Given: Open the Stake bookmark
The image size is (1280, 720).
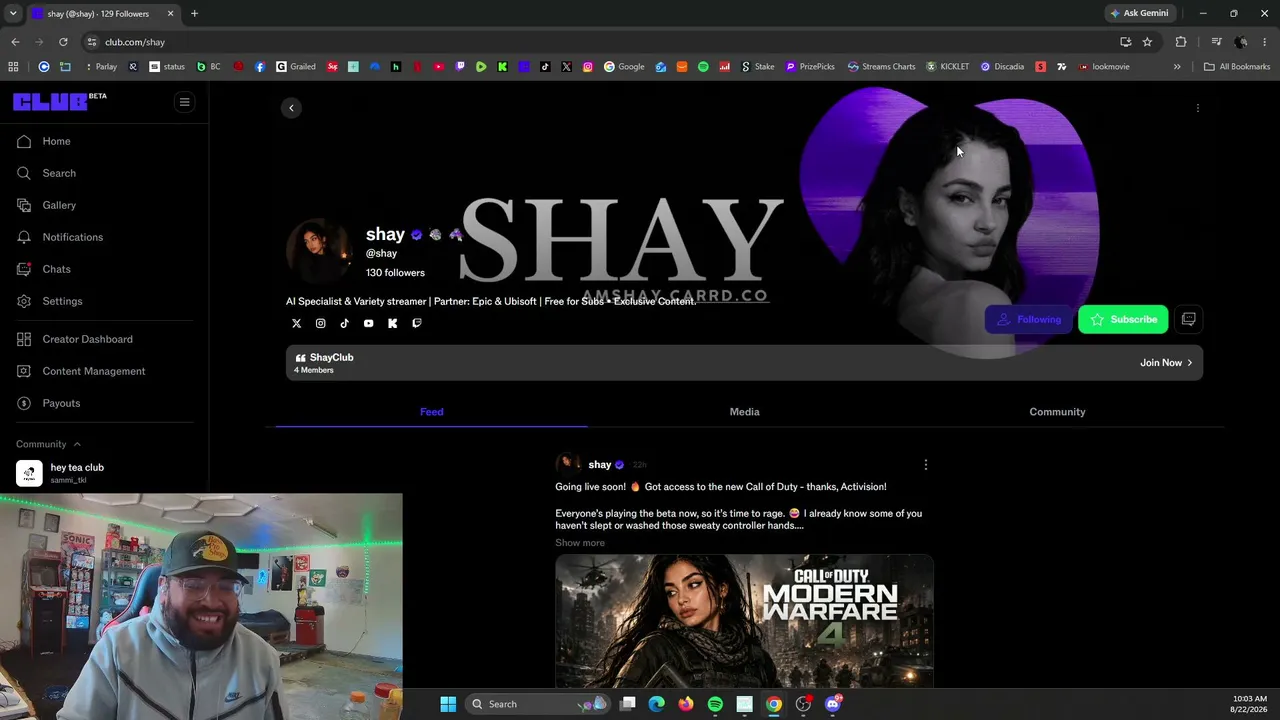Looking at the screenshot, I should coord(758,67).
